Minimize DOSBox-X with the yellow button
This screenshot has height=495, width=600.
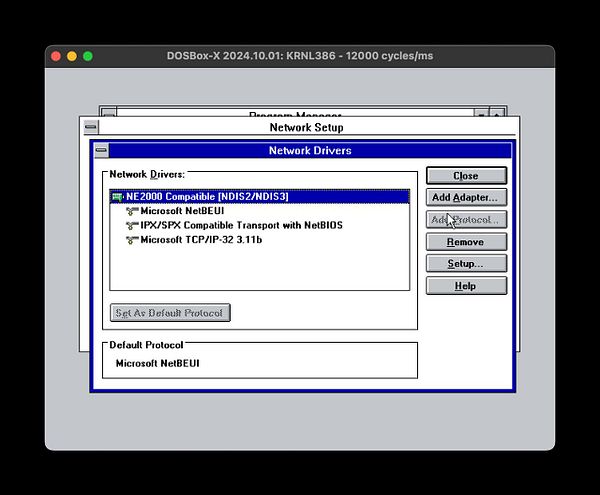pyautogui.click(x=72, y=56)
